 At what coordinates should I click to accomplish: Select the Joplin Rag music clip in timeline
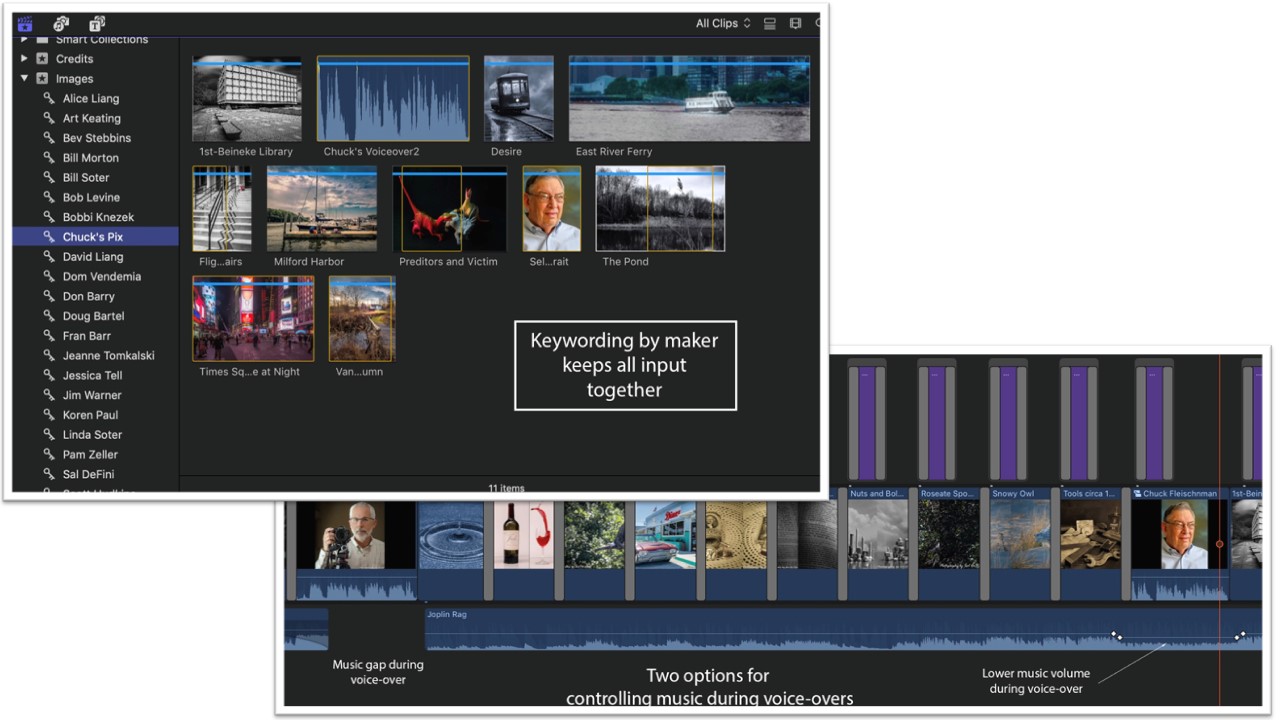tap(842, 629)
